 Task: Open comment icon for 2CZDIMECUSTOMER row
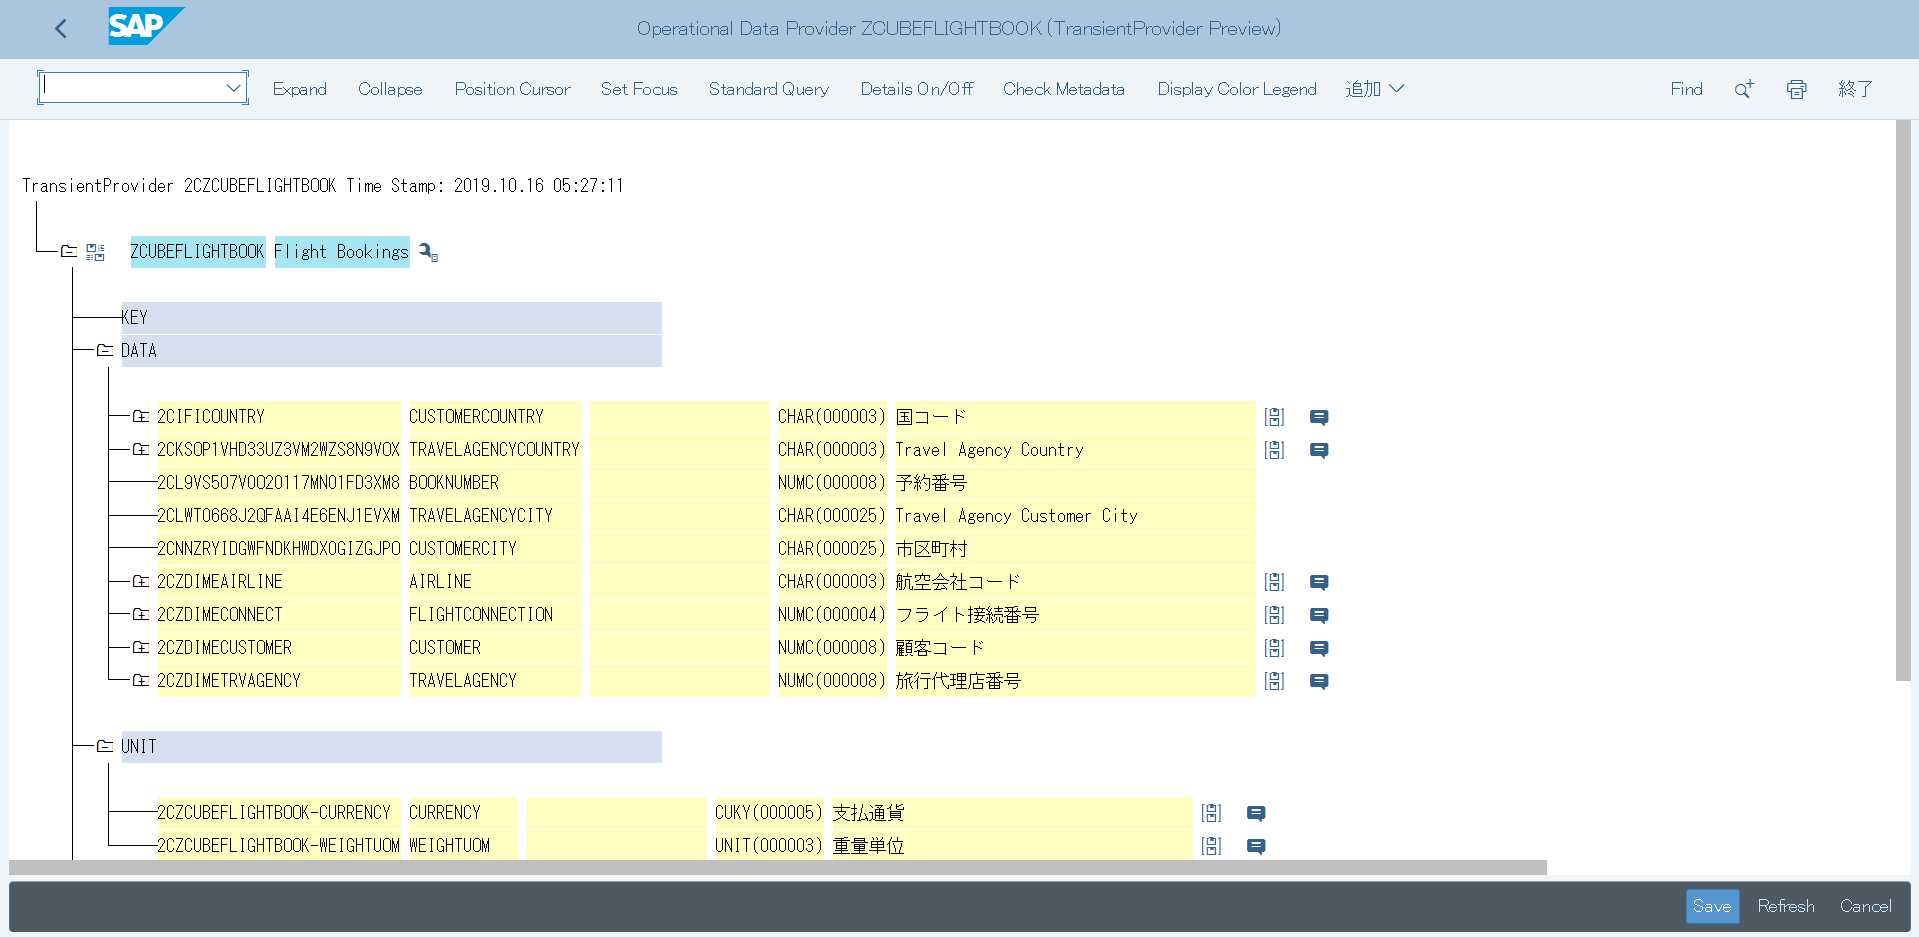(x=1319, y=648)
